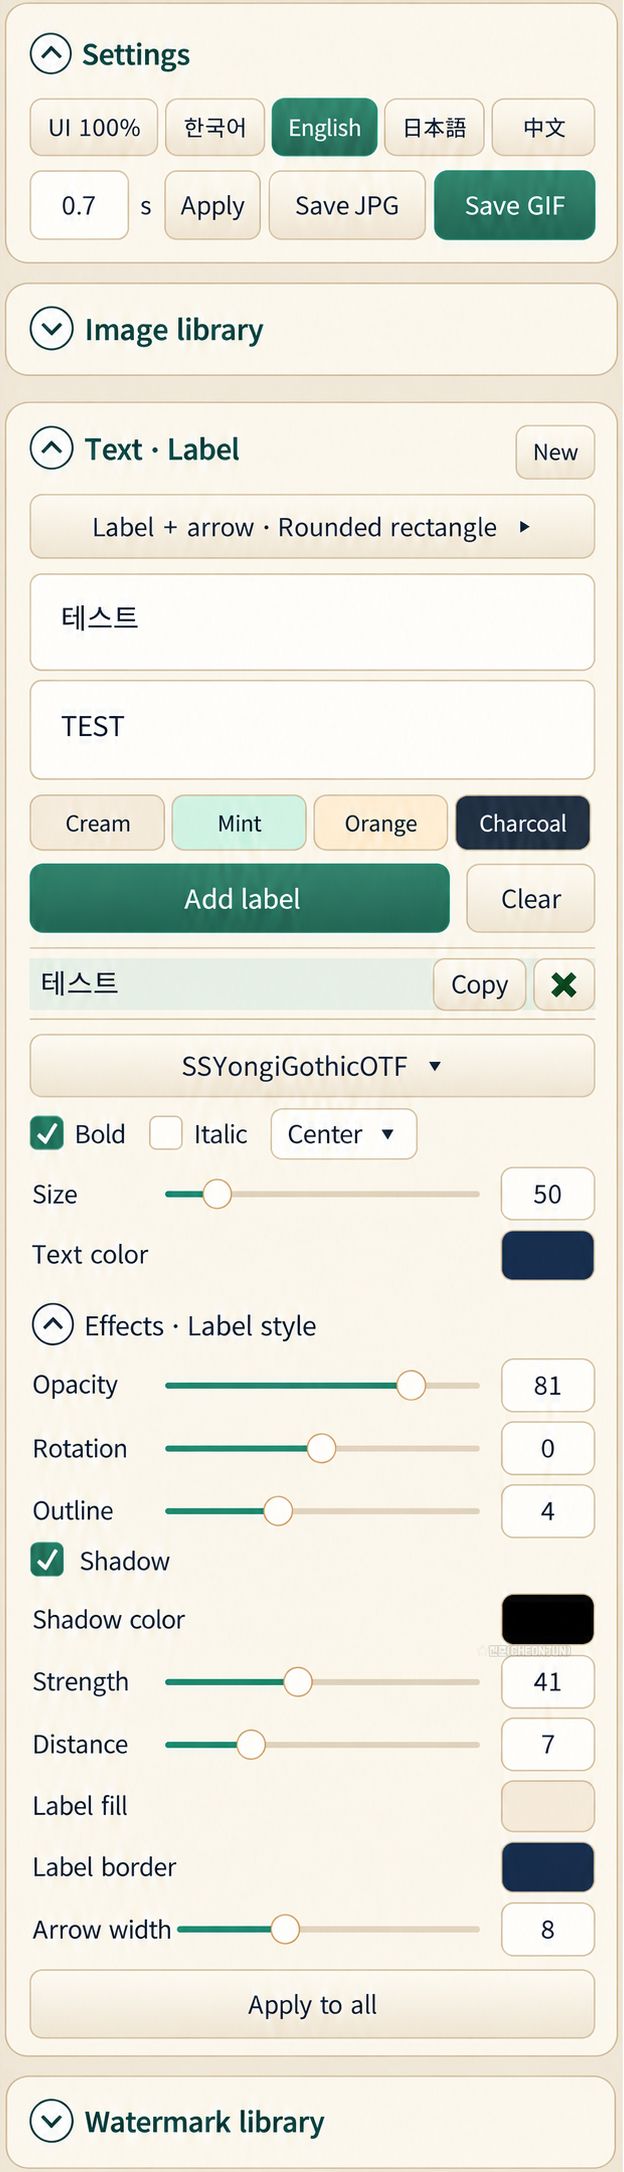Open the Center alignment dropdown
Screen dimensions: 624x2172
[x=343, y=1134]
